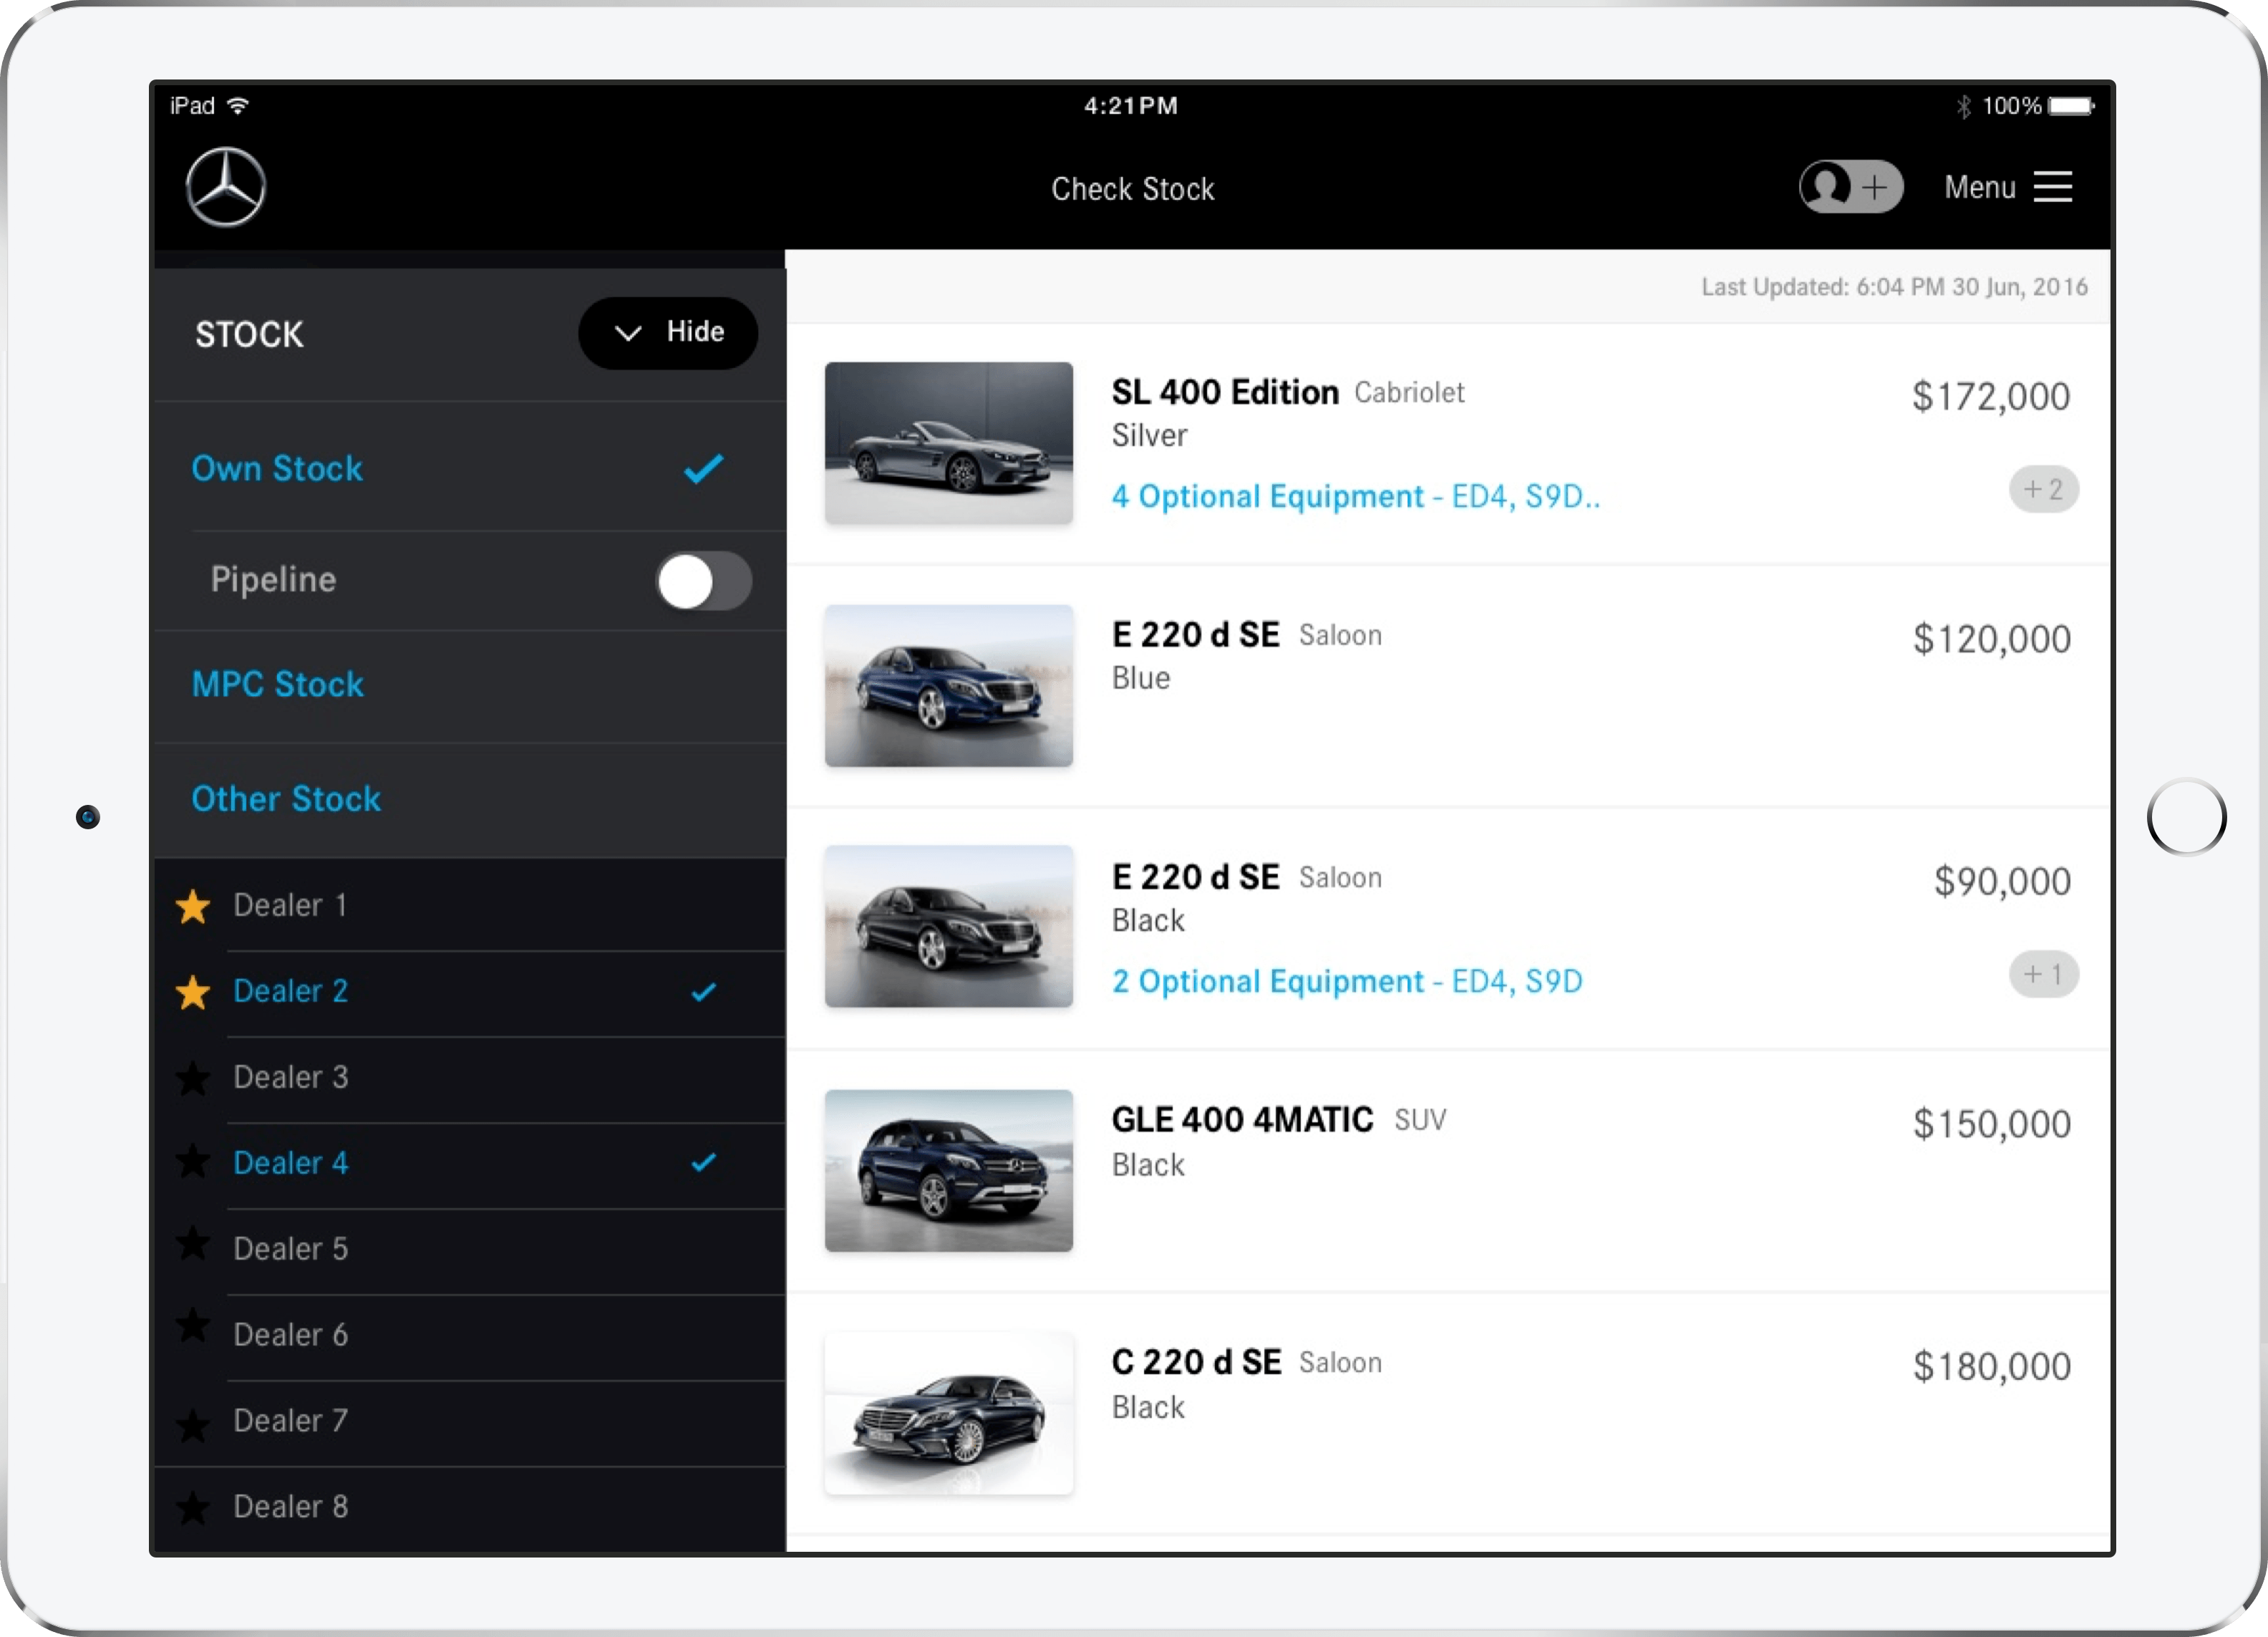Tap the Check Stock title

1133,189
